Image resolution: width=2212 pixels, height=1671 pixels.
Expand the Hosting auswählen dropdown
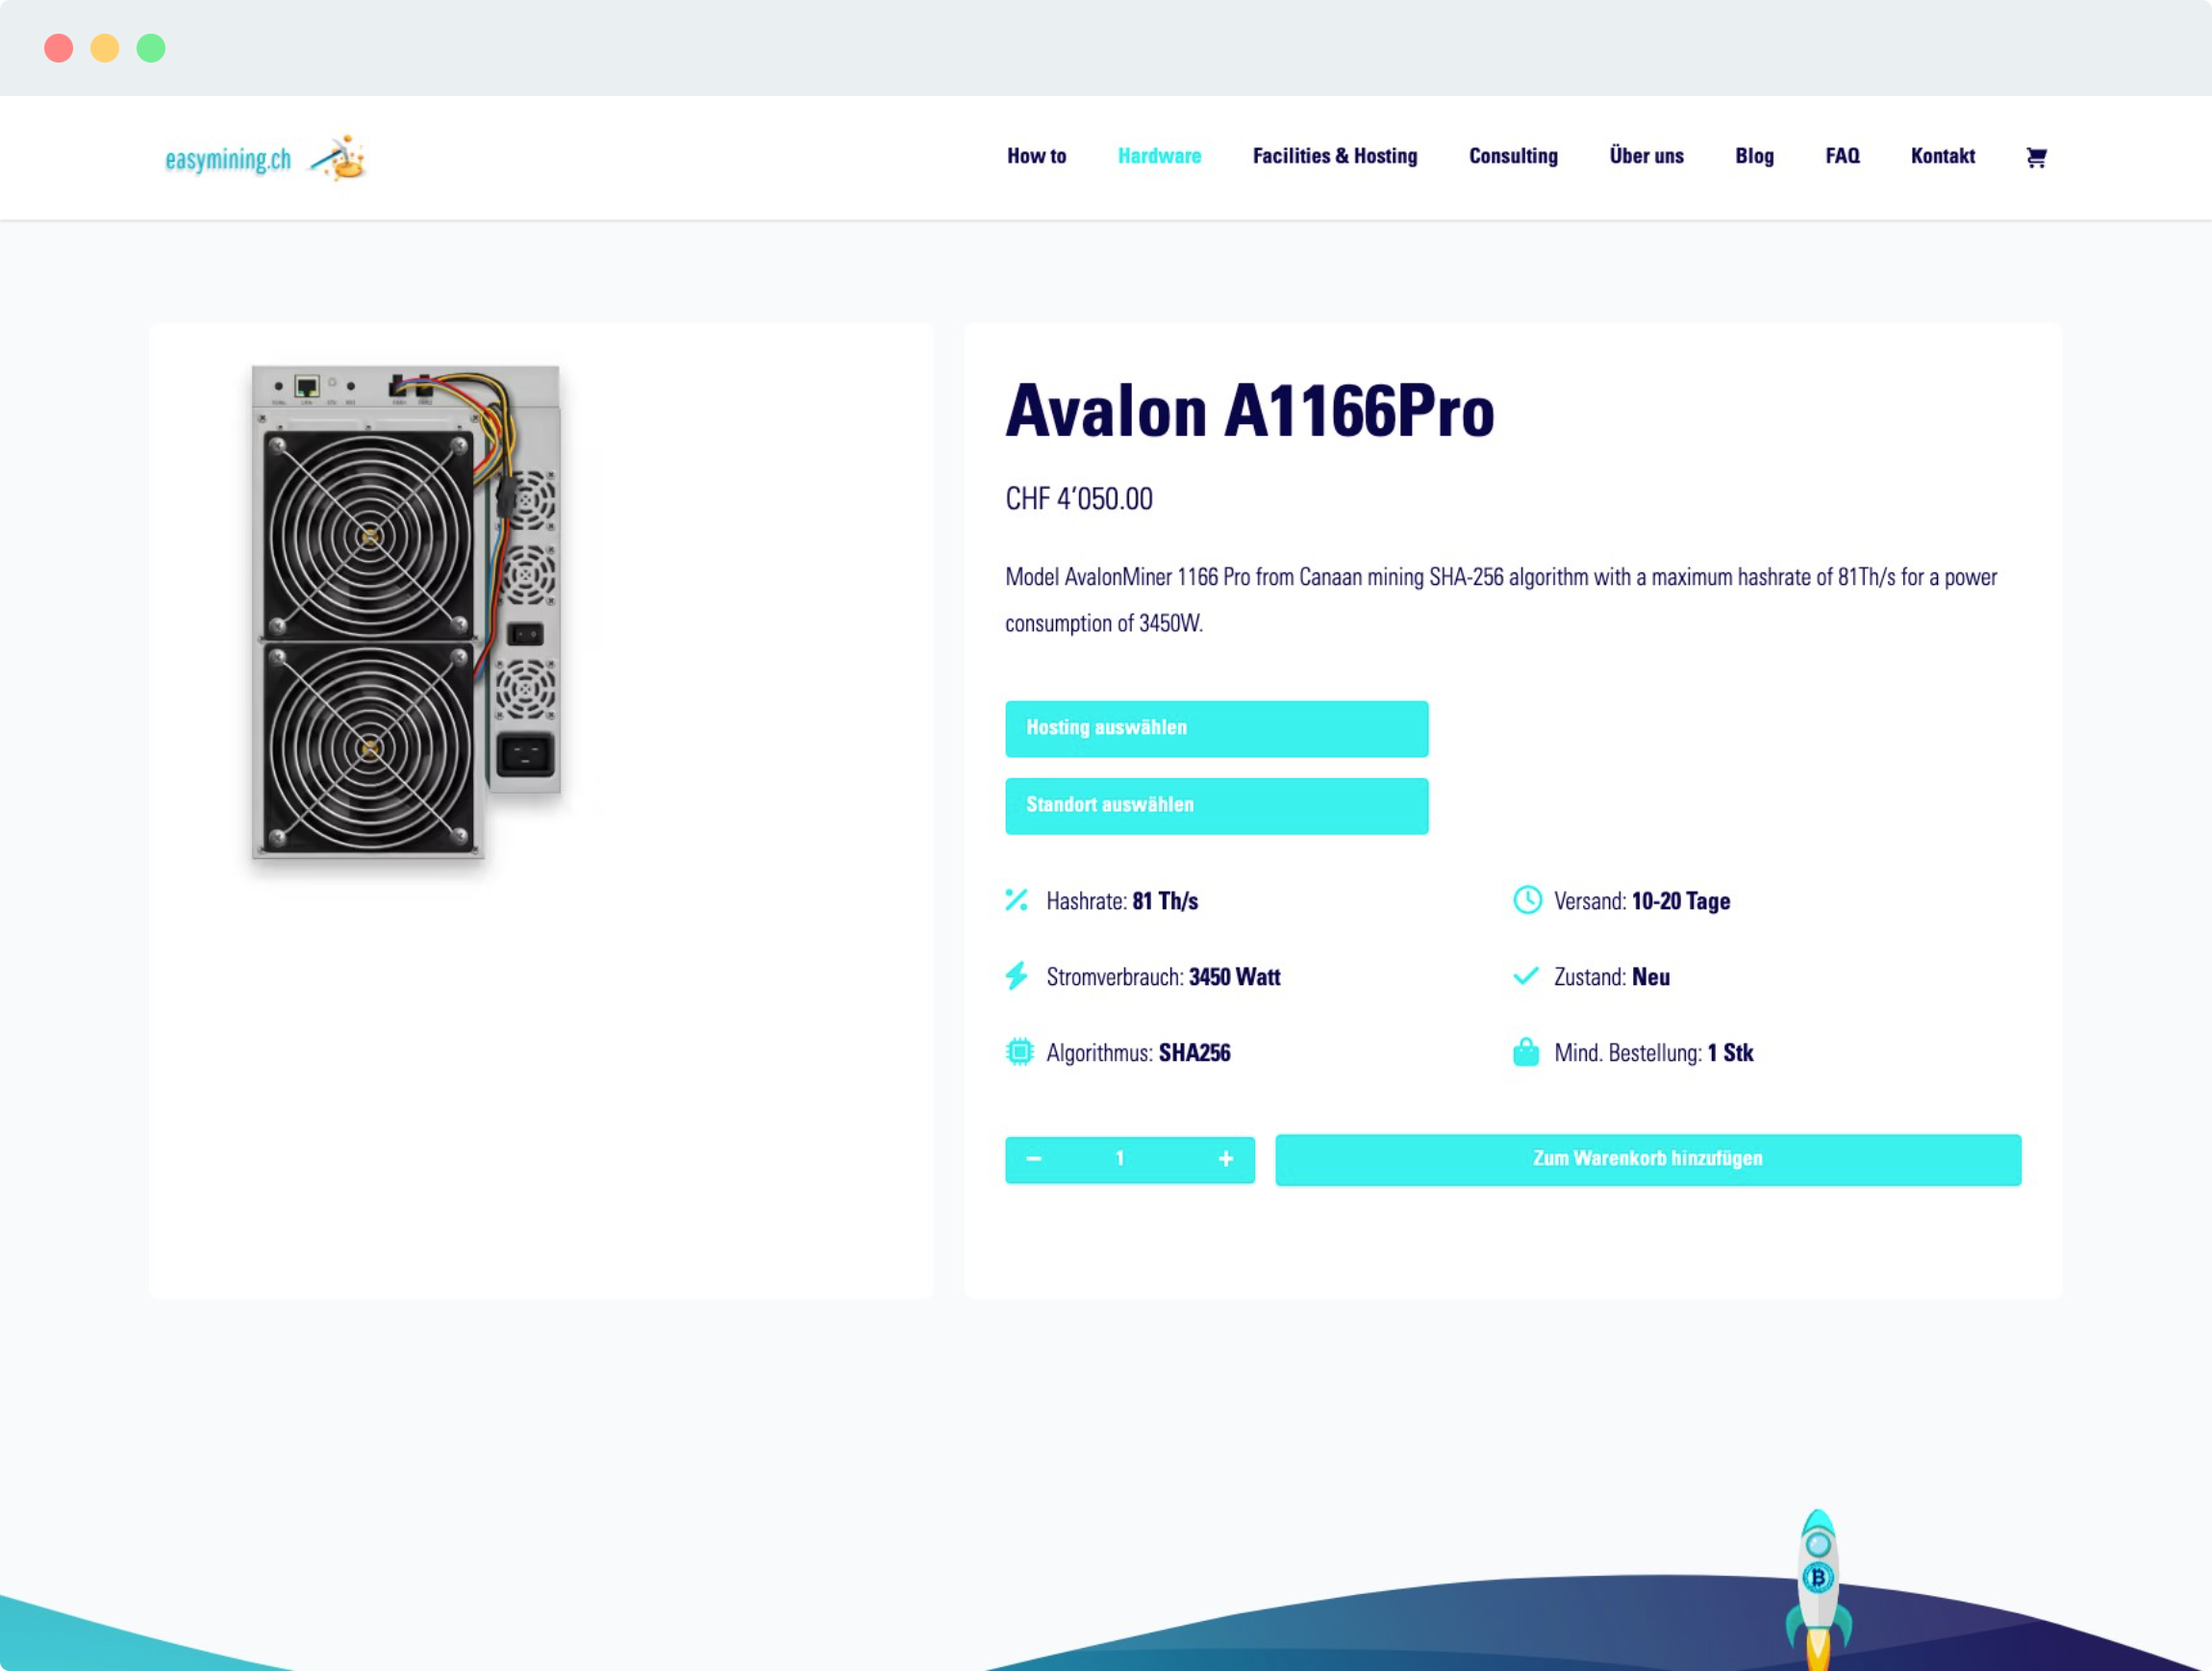pyautogui.click(x=1216, y=728)
